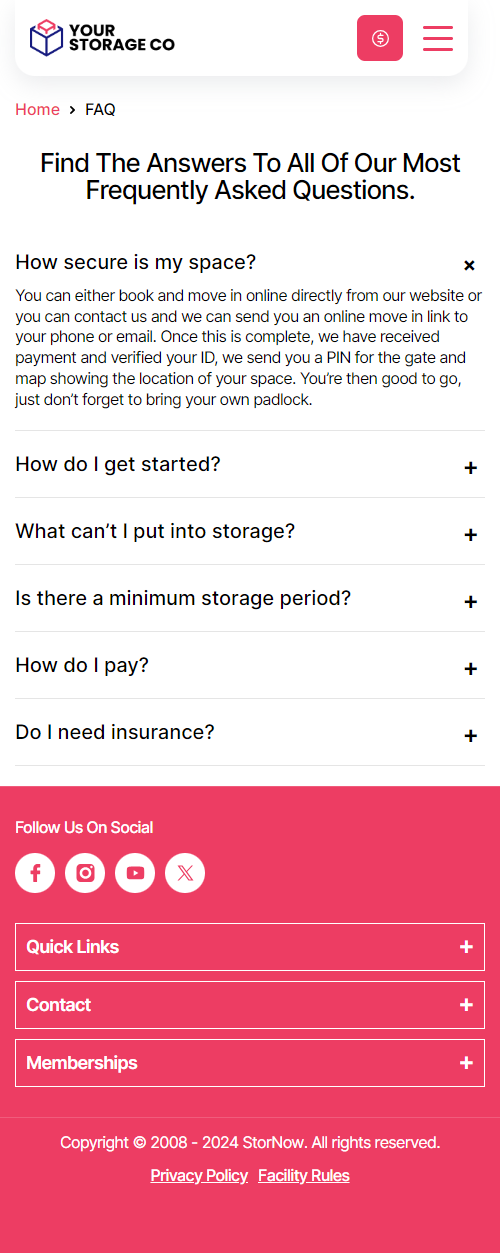Open the Instagram social icon

[85, 873]
